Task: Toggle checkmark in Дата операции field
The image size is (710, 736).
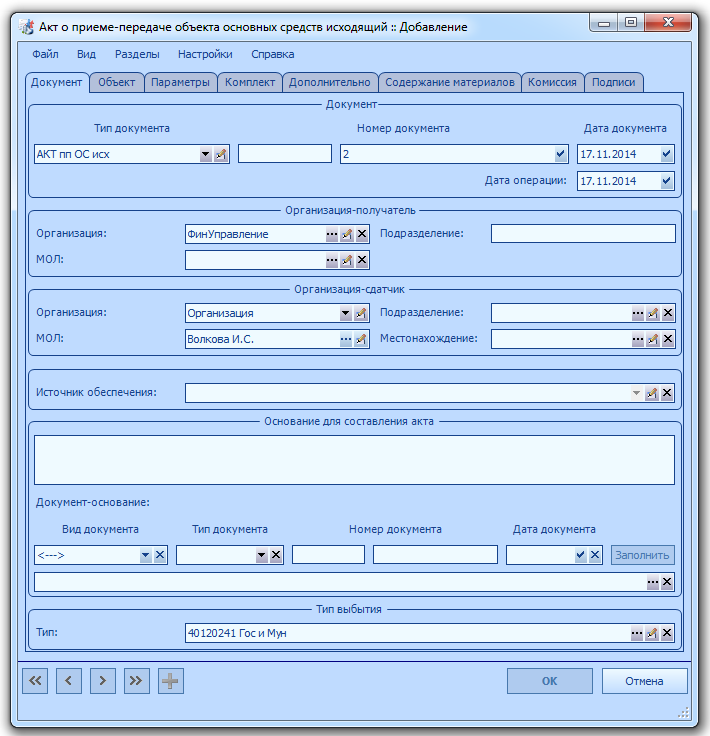Action: [666, 181]
